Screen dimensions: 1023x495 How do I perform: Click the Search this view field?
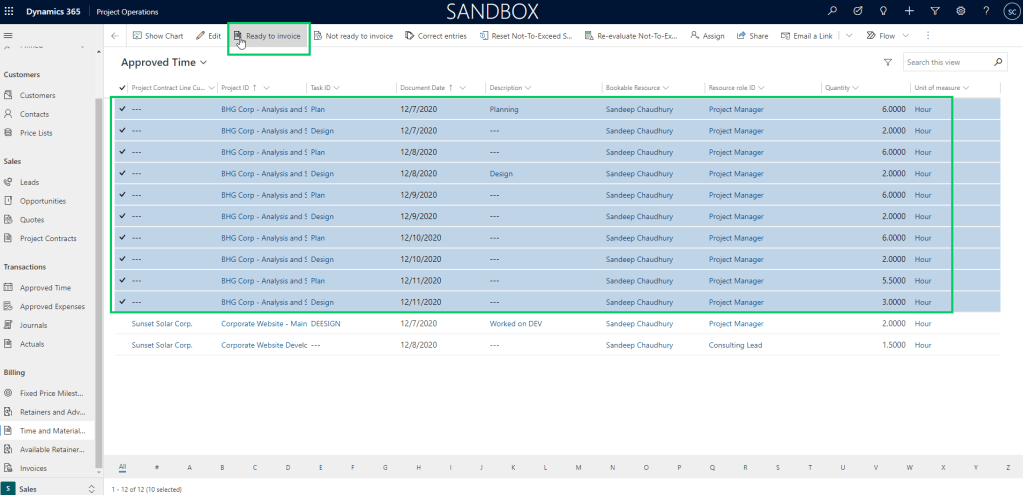pyautogui.click(x=947, y=62)
